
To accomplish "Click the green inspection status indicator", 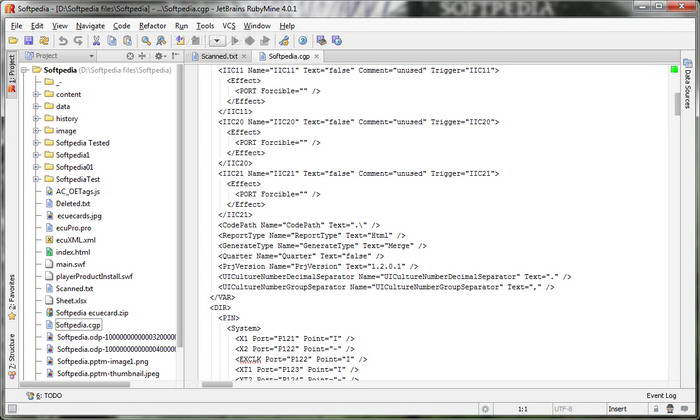I will [x=674, y=69].
